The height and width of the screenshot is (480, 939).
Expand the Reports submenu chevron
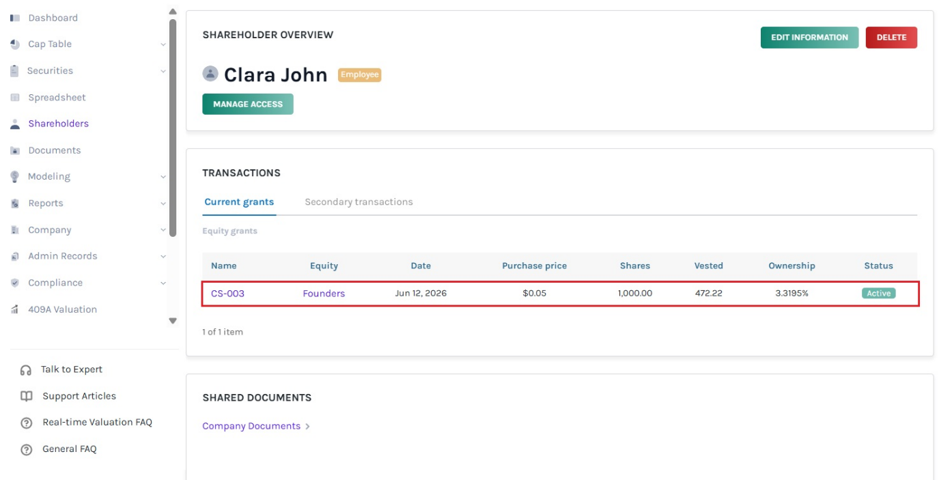coord(163,204)
